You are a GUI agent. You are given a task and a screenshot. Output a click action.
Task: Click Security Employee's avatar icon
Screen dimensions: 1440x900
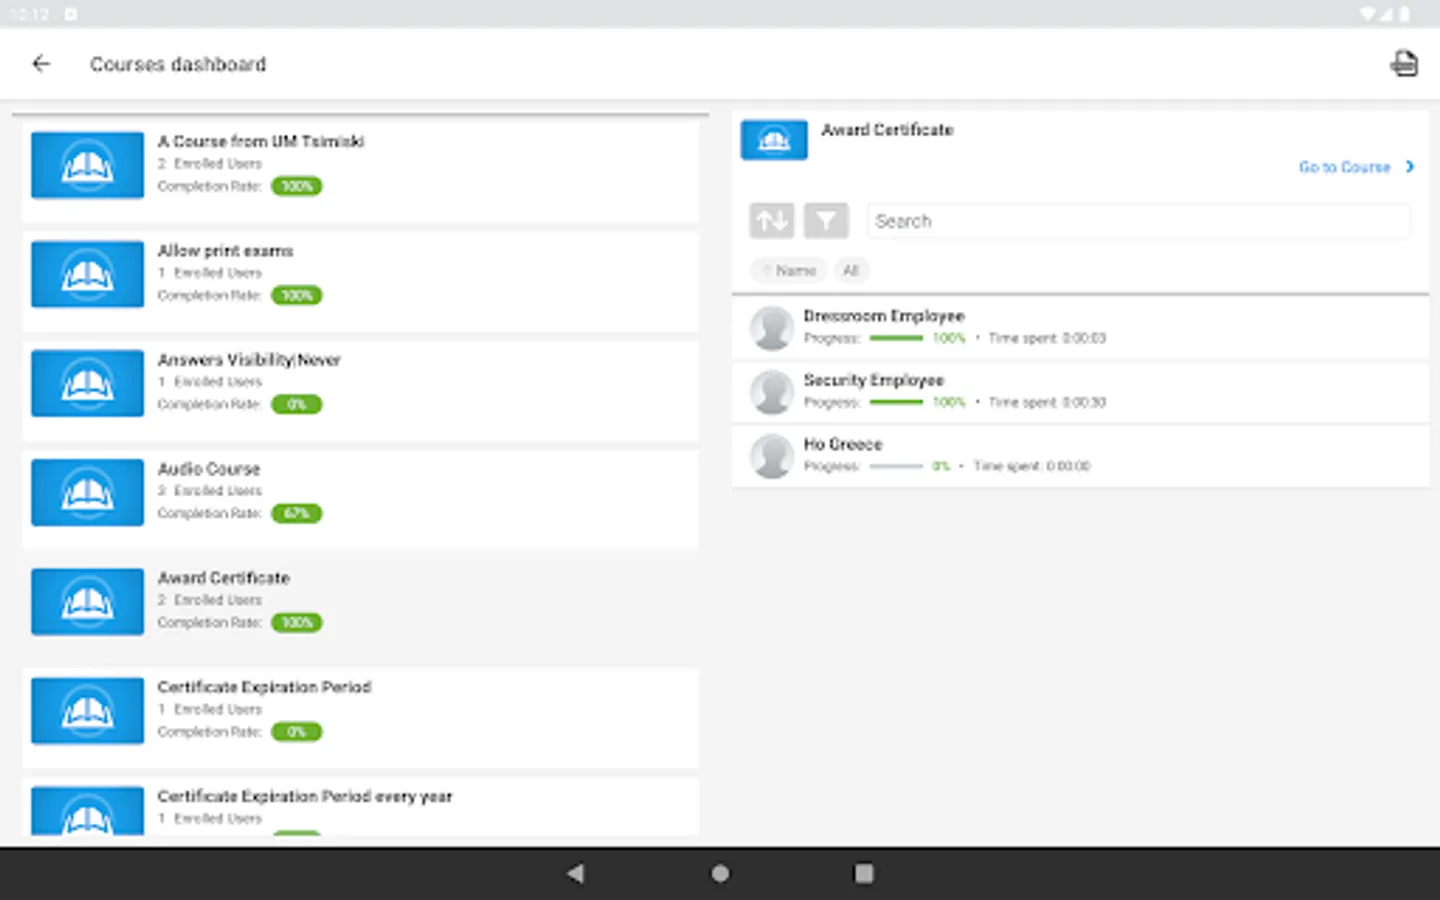[x=771, y=391]
